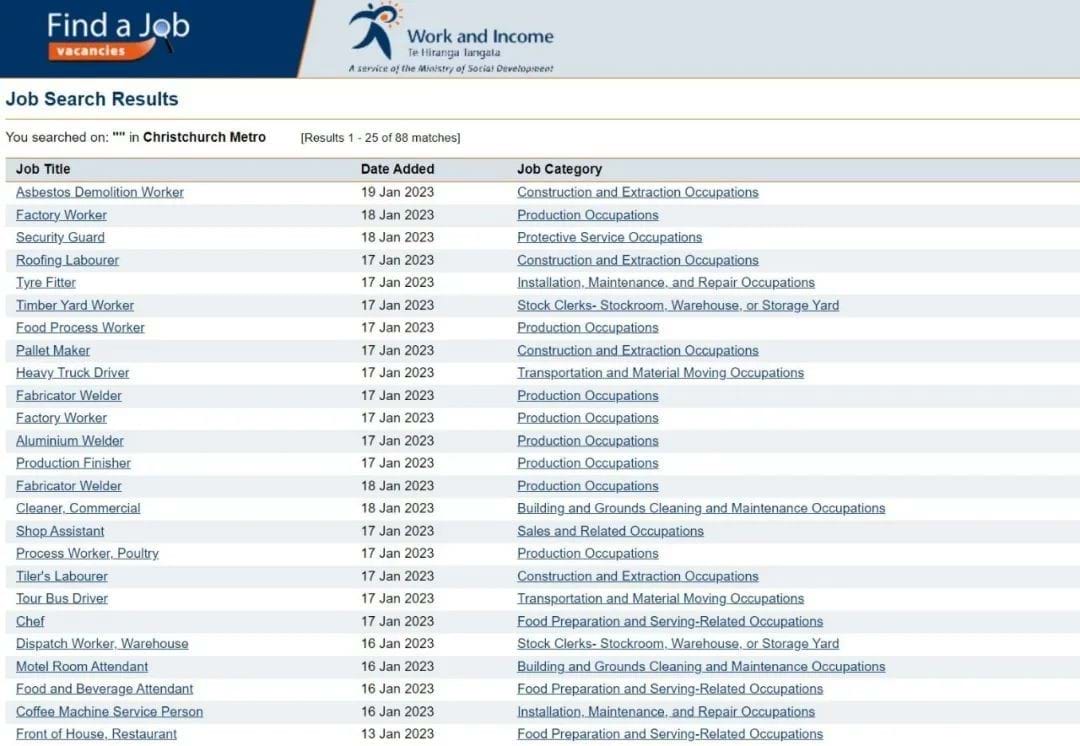1080x746 pixels.
Task: Click the 13 Jan 2023 date cell
Action: (x=397, y=734)
